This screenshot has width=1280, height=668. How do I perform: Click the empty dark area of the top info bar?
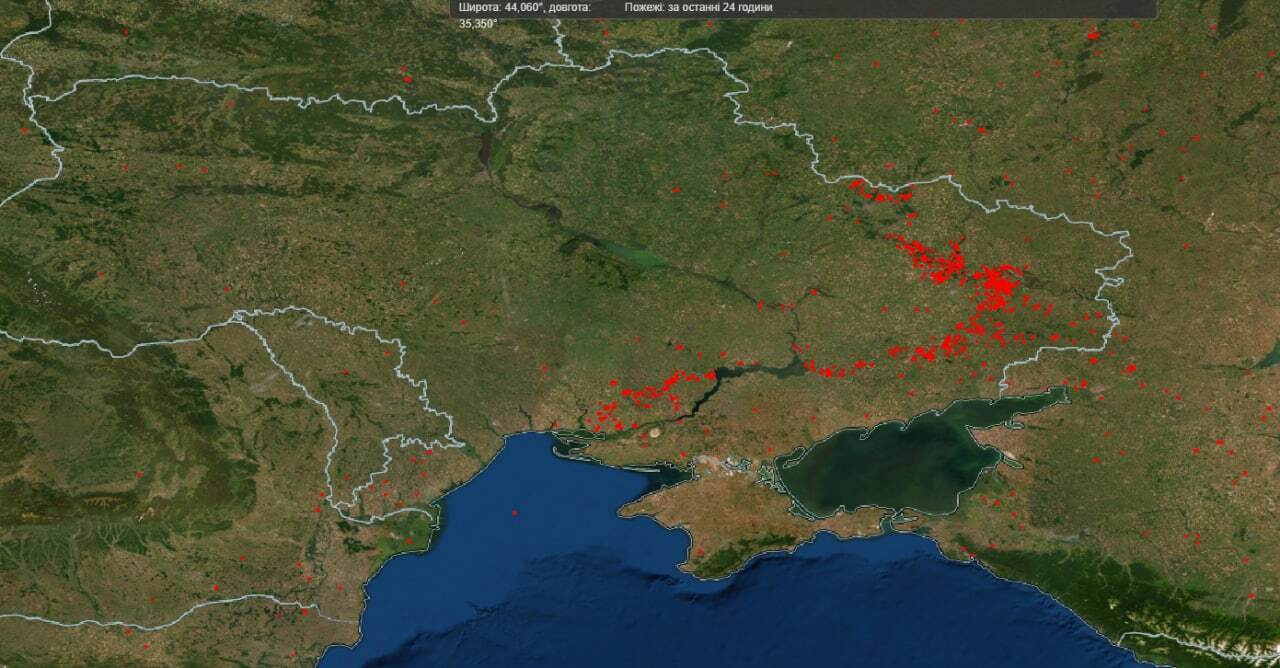tap(950, 8)
